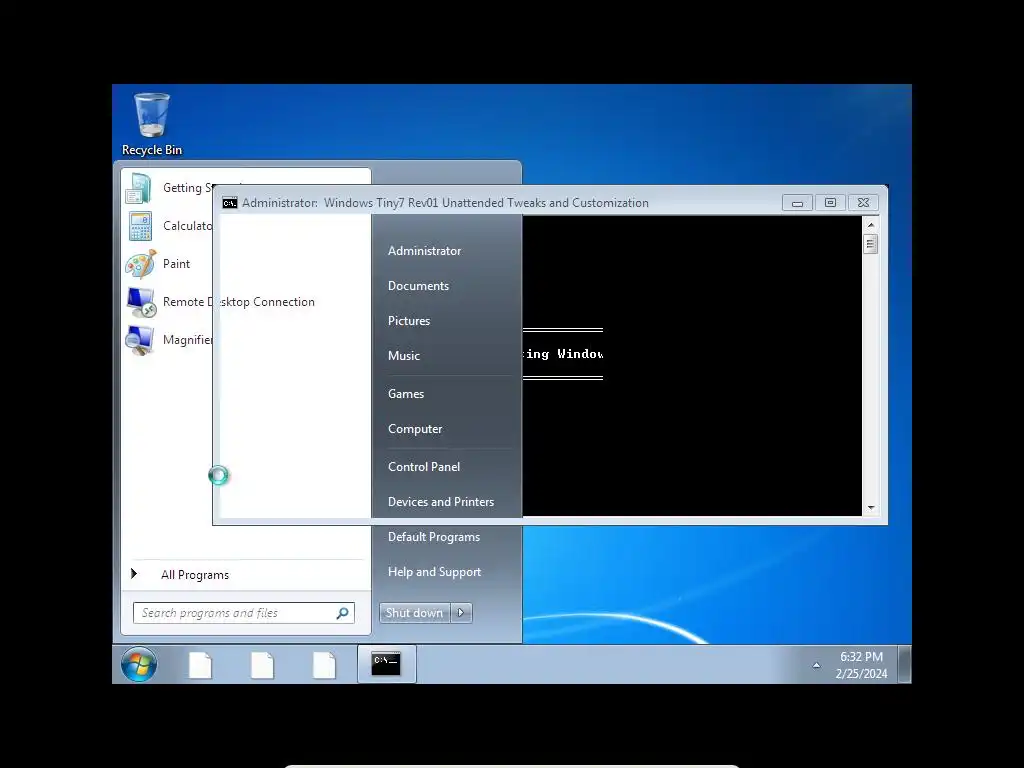Click the command prompt window title icon
This screenshot has height=768, width=1024.
tap(229, 203)
